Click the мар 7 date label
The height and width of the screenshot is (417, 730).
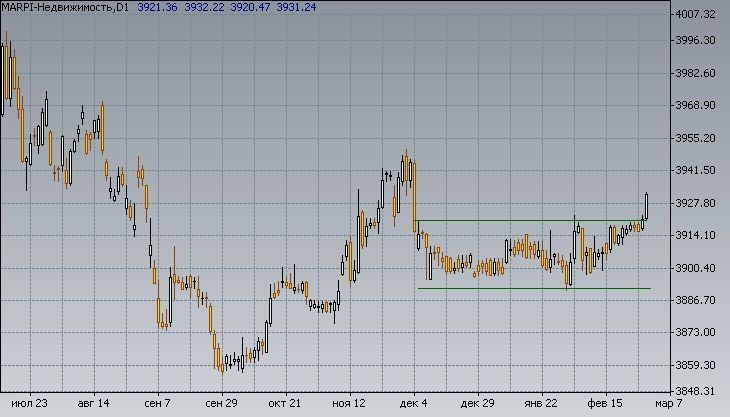[669, 404]
